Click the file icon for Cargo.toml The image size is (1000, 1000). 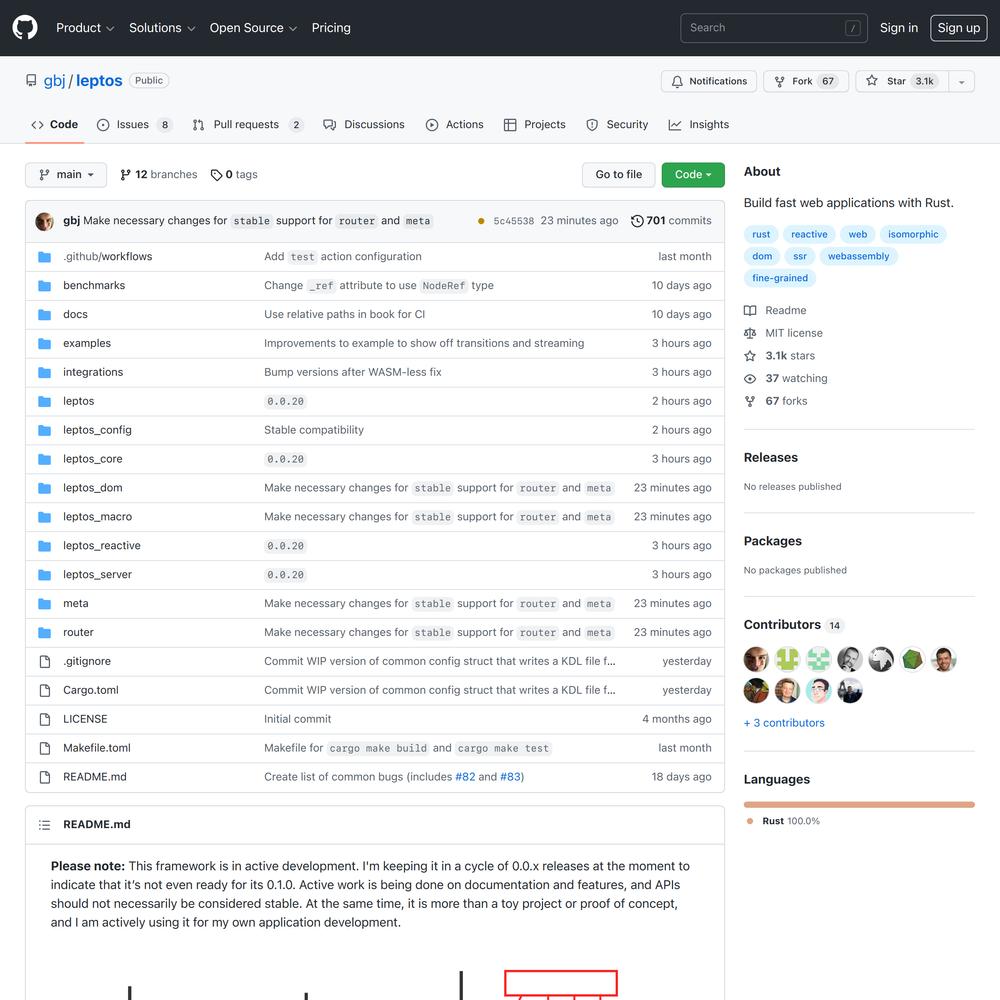(45, 690)
